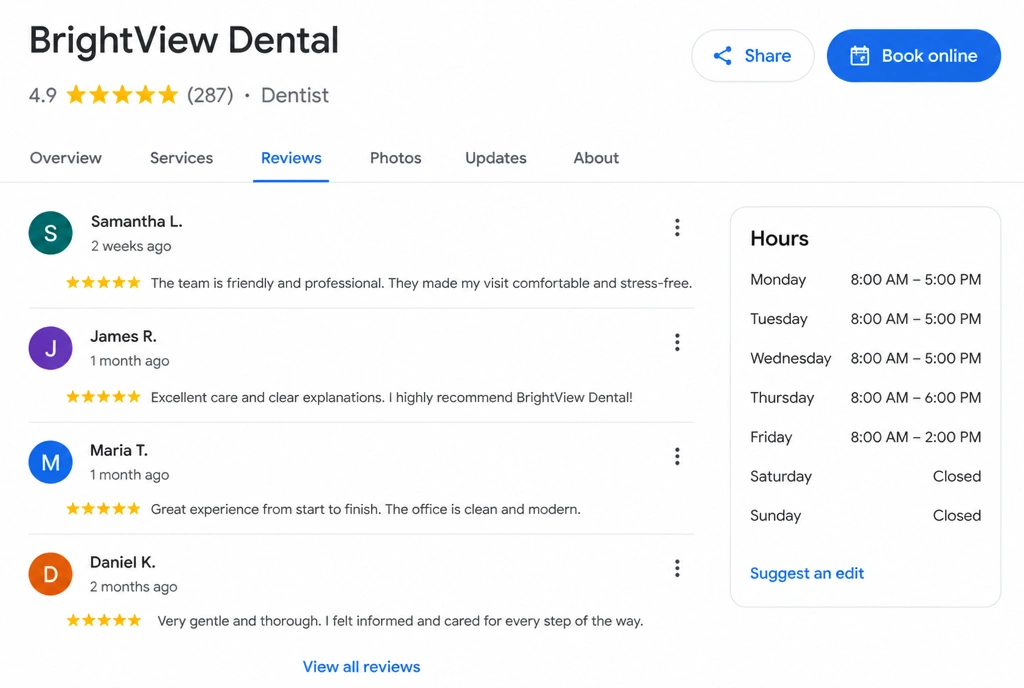
Task: Click the 4.9 rating number
Action: [x=43, y=95]
